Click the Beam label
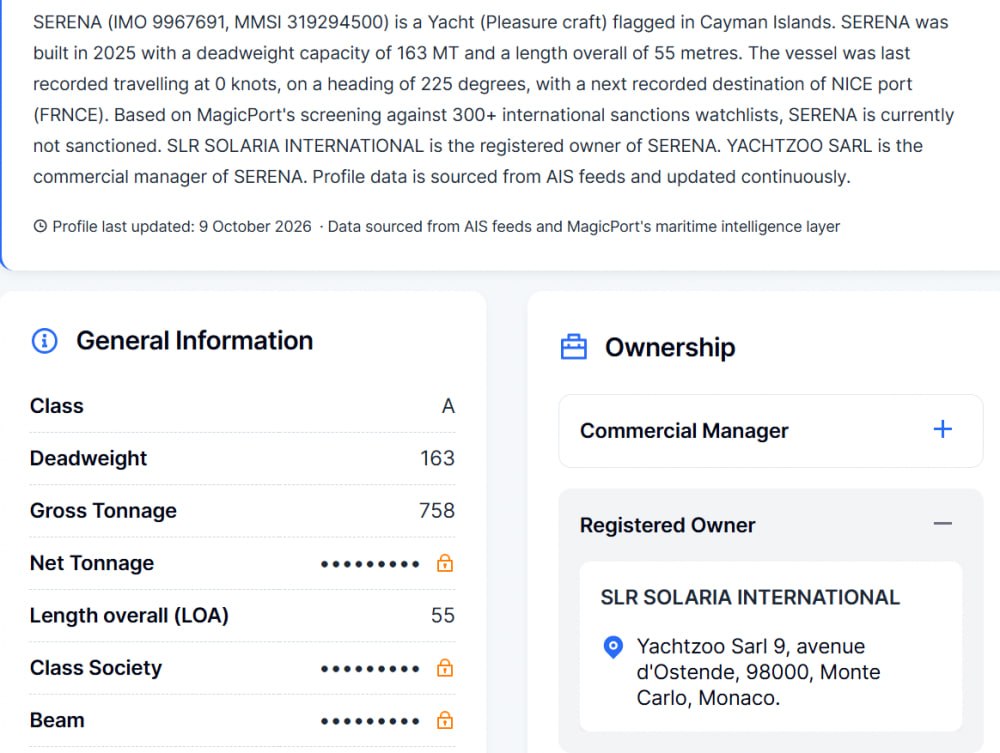 point(57,720)
